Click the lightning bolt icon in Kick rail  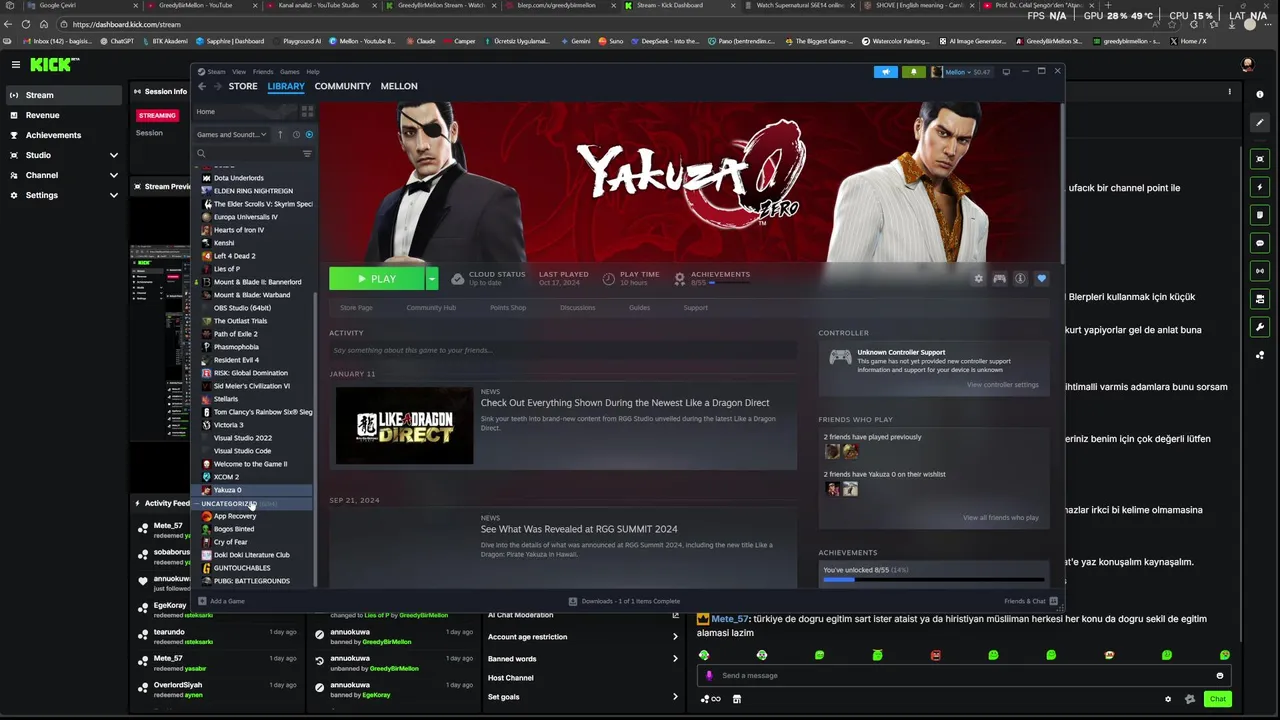tap(1260, 187)
